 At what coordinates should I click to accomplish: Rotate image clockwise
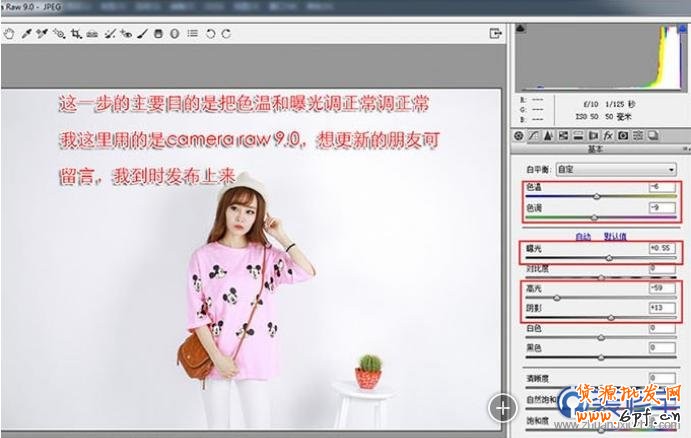(x=226, y=33)
